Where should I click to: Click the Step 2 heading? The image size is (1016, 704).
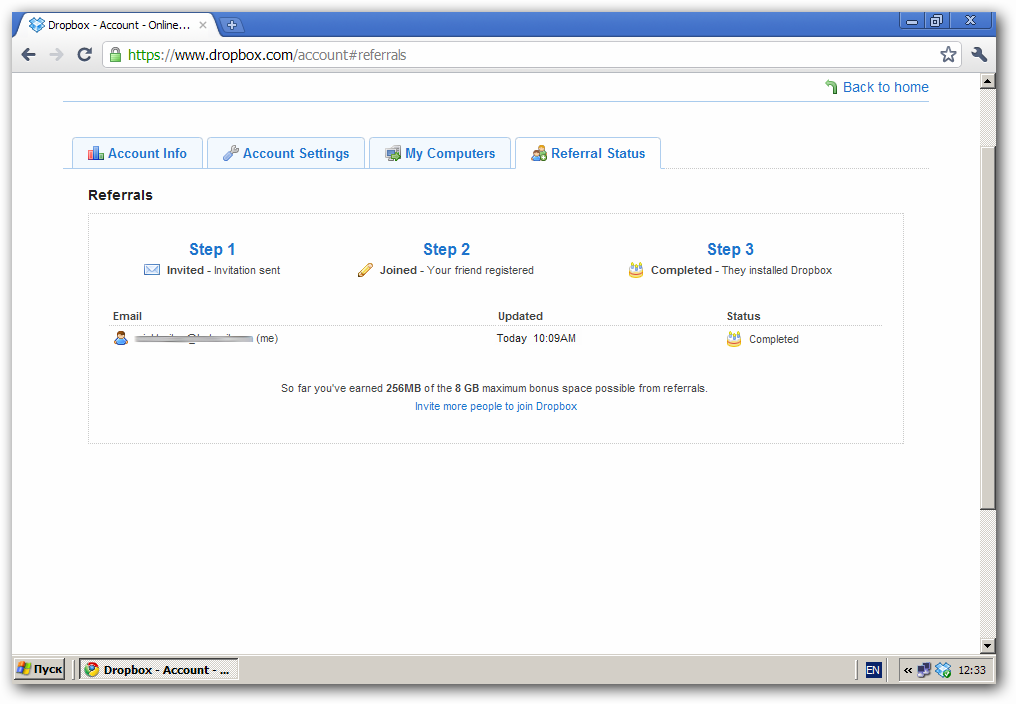(x=446, y=249)
